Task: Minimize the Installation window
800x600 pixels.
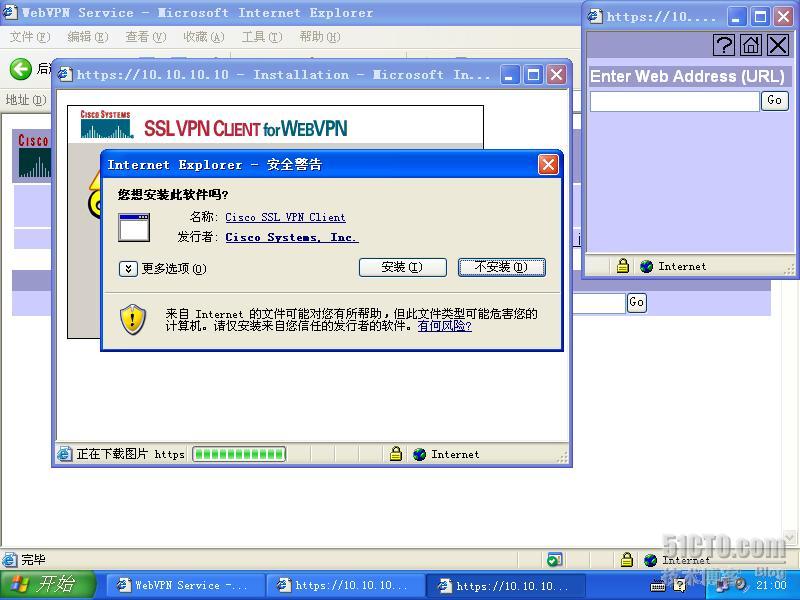Action: pos(509,75)
